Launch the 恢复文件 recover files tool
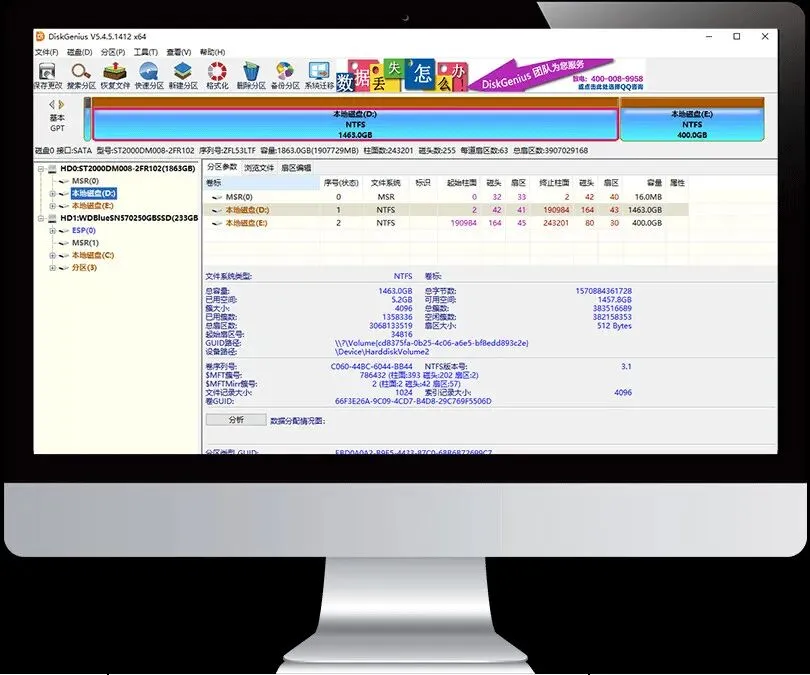The image size is (810, 675). [115, 76]
